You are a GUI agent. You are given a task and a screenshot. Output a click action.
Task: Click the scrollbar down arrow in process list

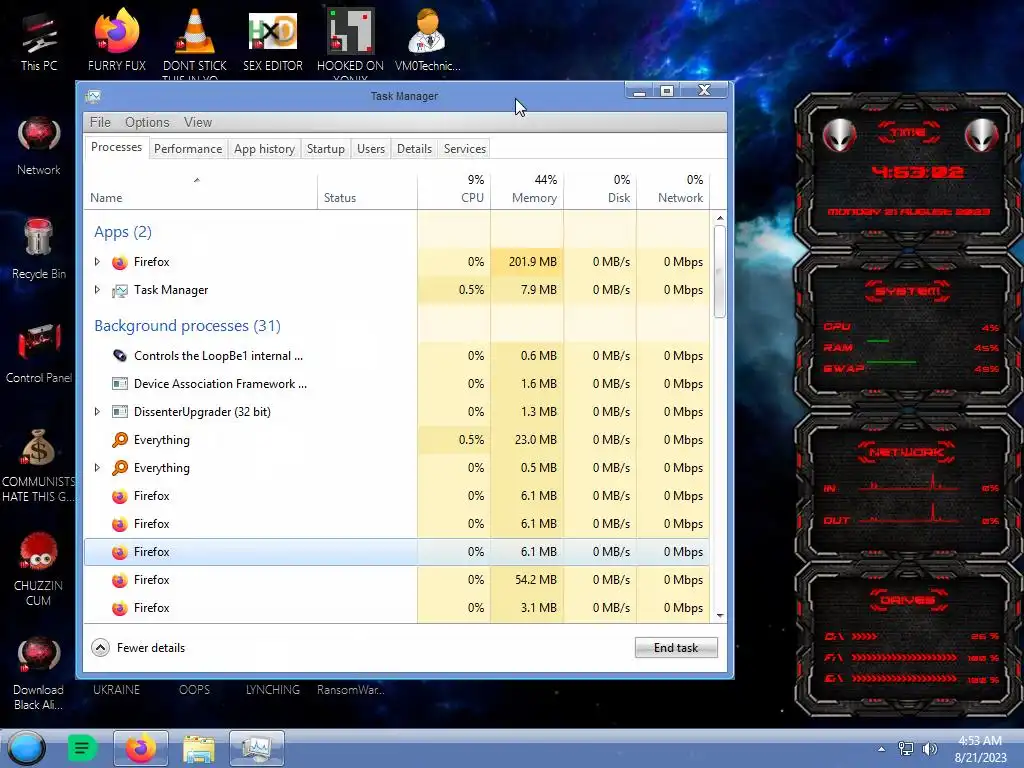point(720,615)
